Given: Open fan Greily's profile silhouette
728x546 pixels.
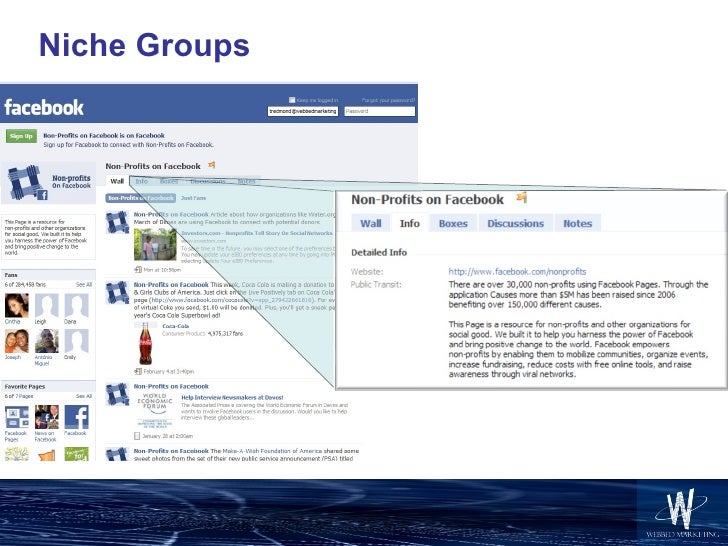Looking at the screenshot, I should pos(76,341).
